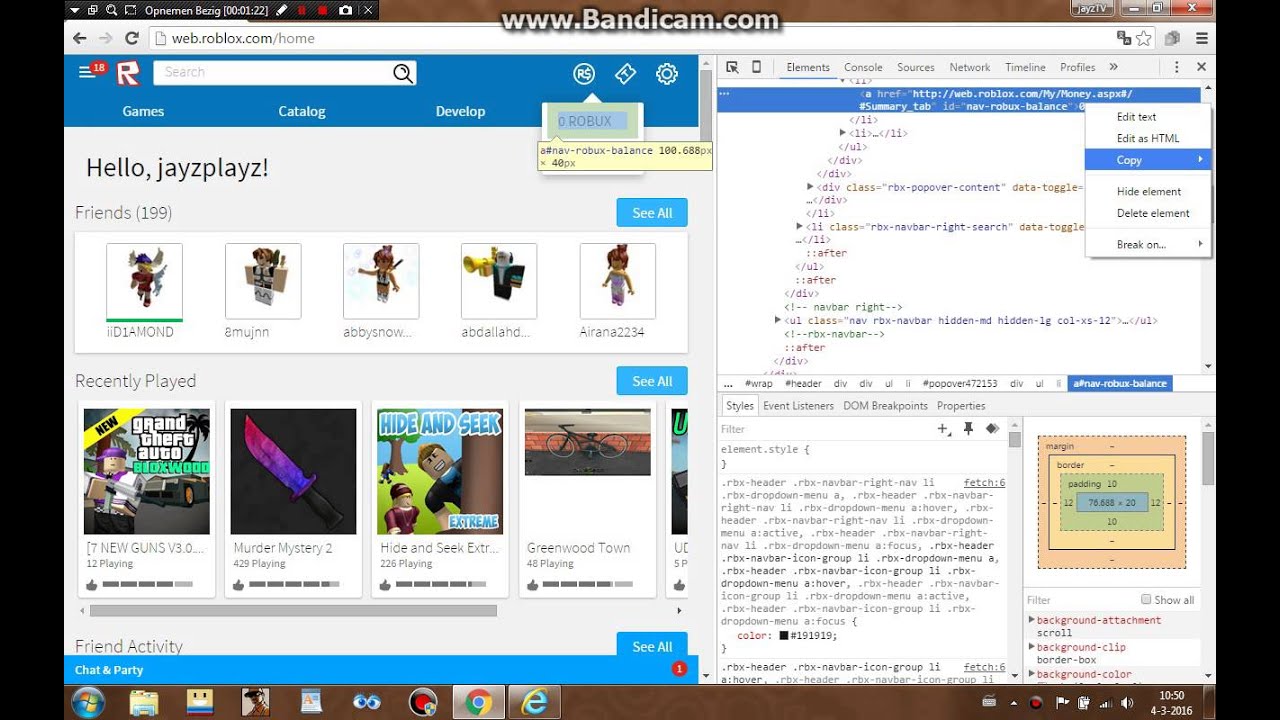Screen dimensions: 1280x720
Task: Click the Roblox search input field
Action: pyautogui.click(x=272, y=73)
